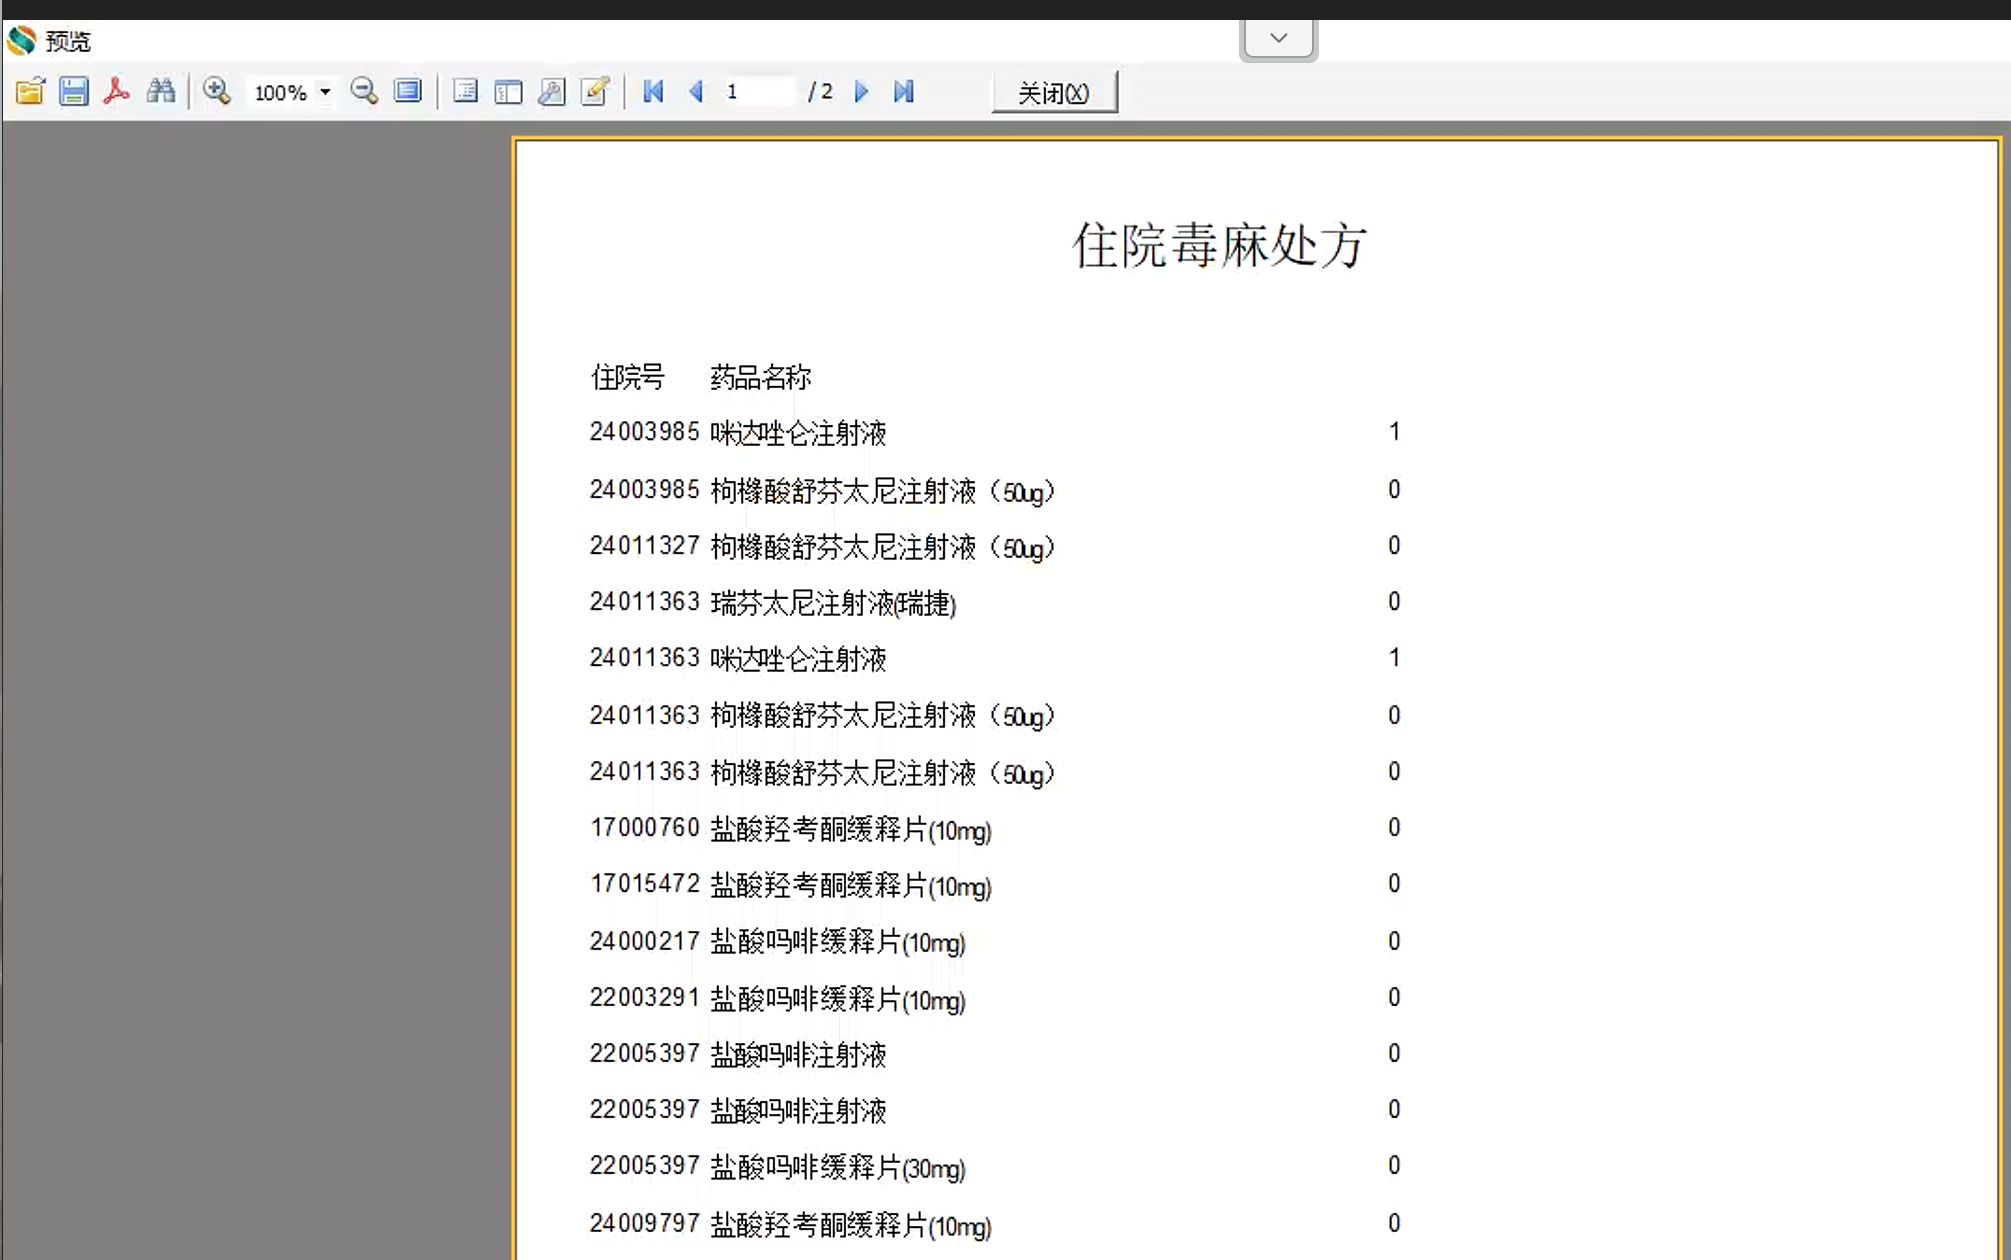Open the 100% zoom dropdown arrow

pyautogui.click(x=325, y=92)
